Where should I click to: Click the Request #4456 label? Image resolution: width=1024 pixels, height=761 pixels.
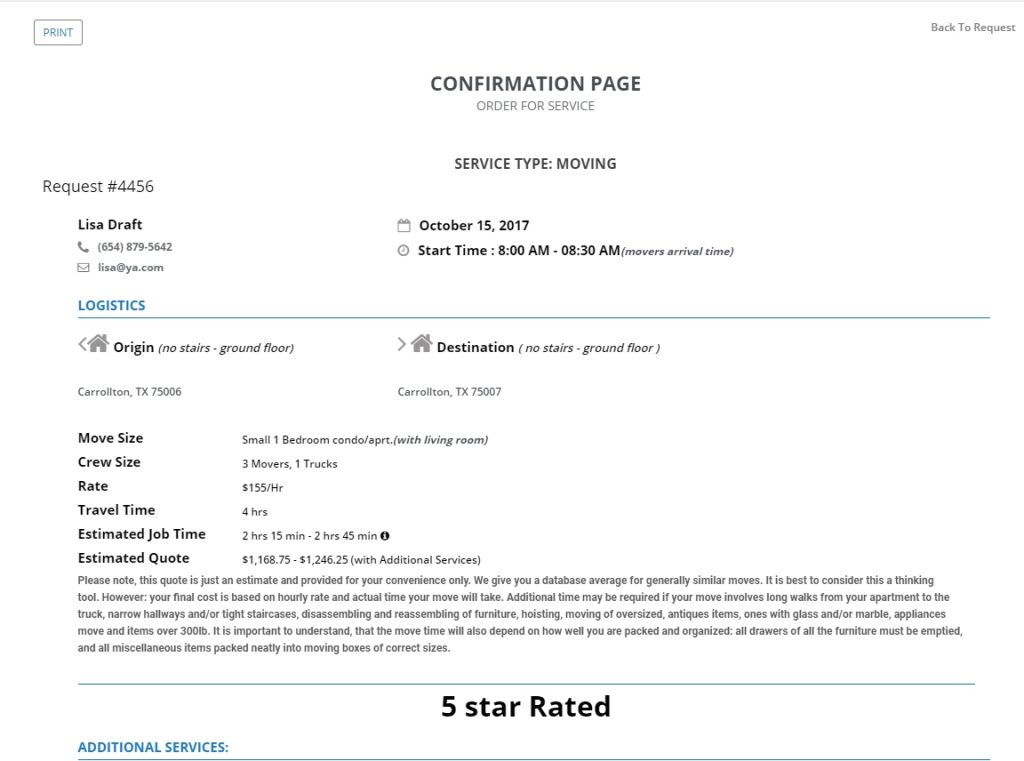click(x=98, y=187)
